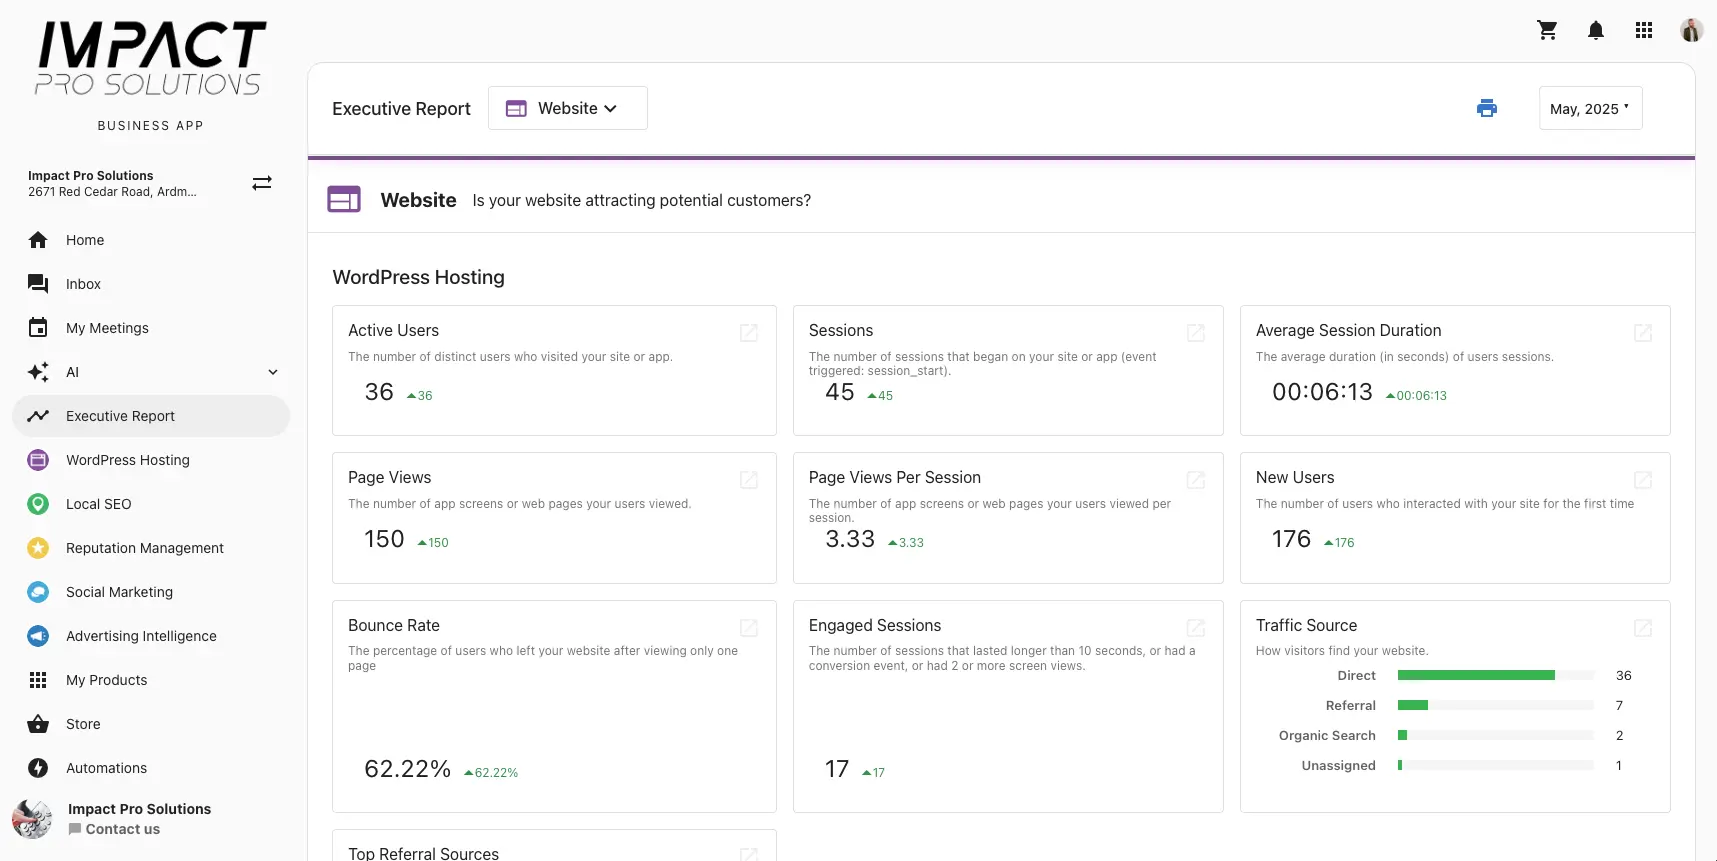Open the May, 2025 date selector
Image resolution: width=1717 pixels, height=861 pixels.
click(1589, 108)
